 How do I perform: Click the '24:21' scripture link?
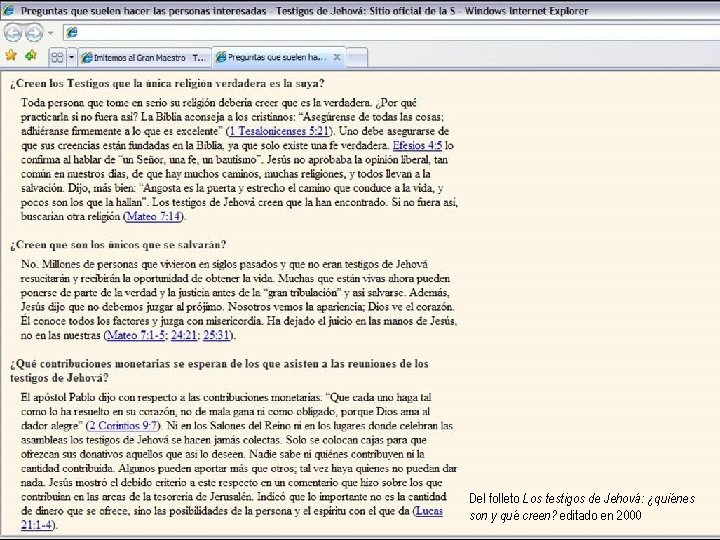[184, 335]
